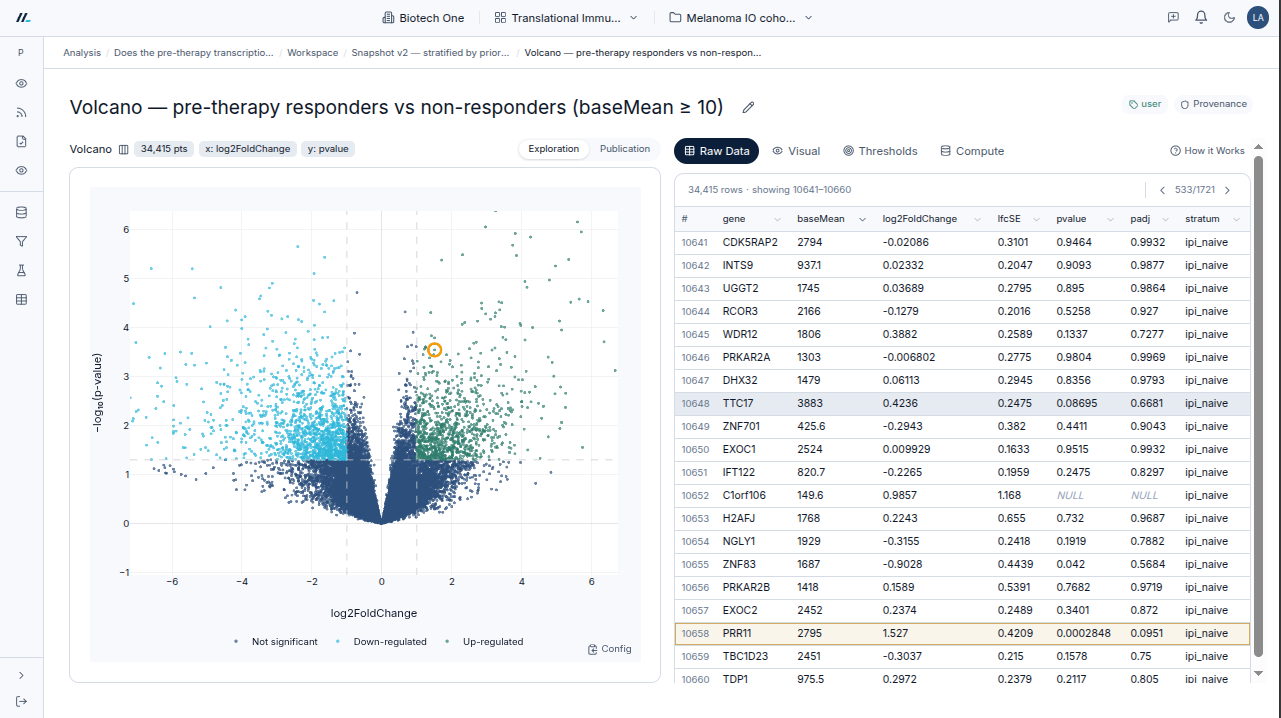Screen dimensions: 1281x718
Task: Toggle the Up-regulated legend series
Action: pyautogui.click(x=484, y=642)
